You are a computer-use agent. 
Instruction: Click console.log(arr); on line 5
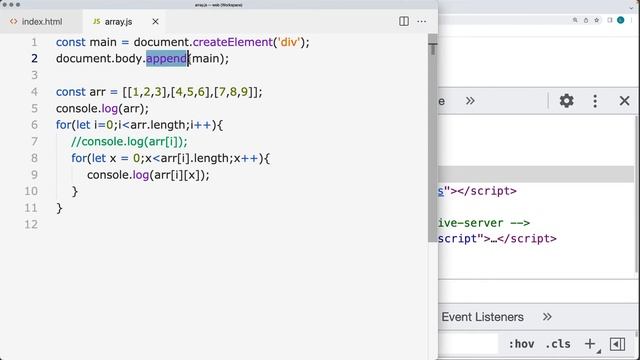coord(102,109)
